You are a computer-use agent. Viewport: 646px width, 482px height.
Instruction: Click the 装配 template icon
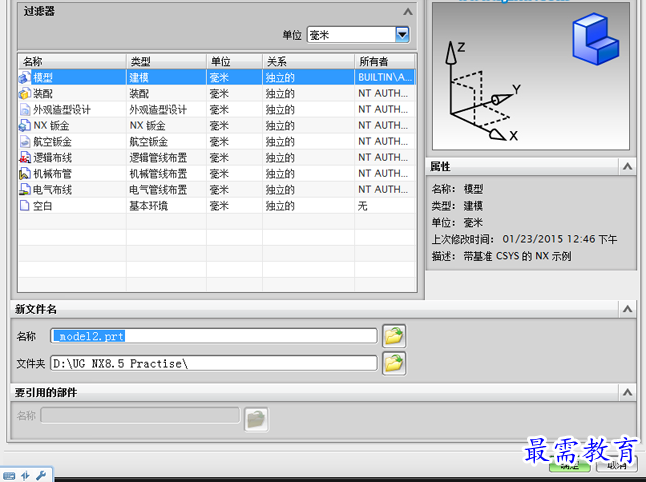pyautogui.click(x=25, y=94)
